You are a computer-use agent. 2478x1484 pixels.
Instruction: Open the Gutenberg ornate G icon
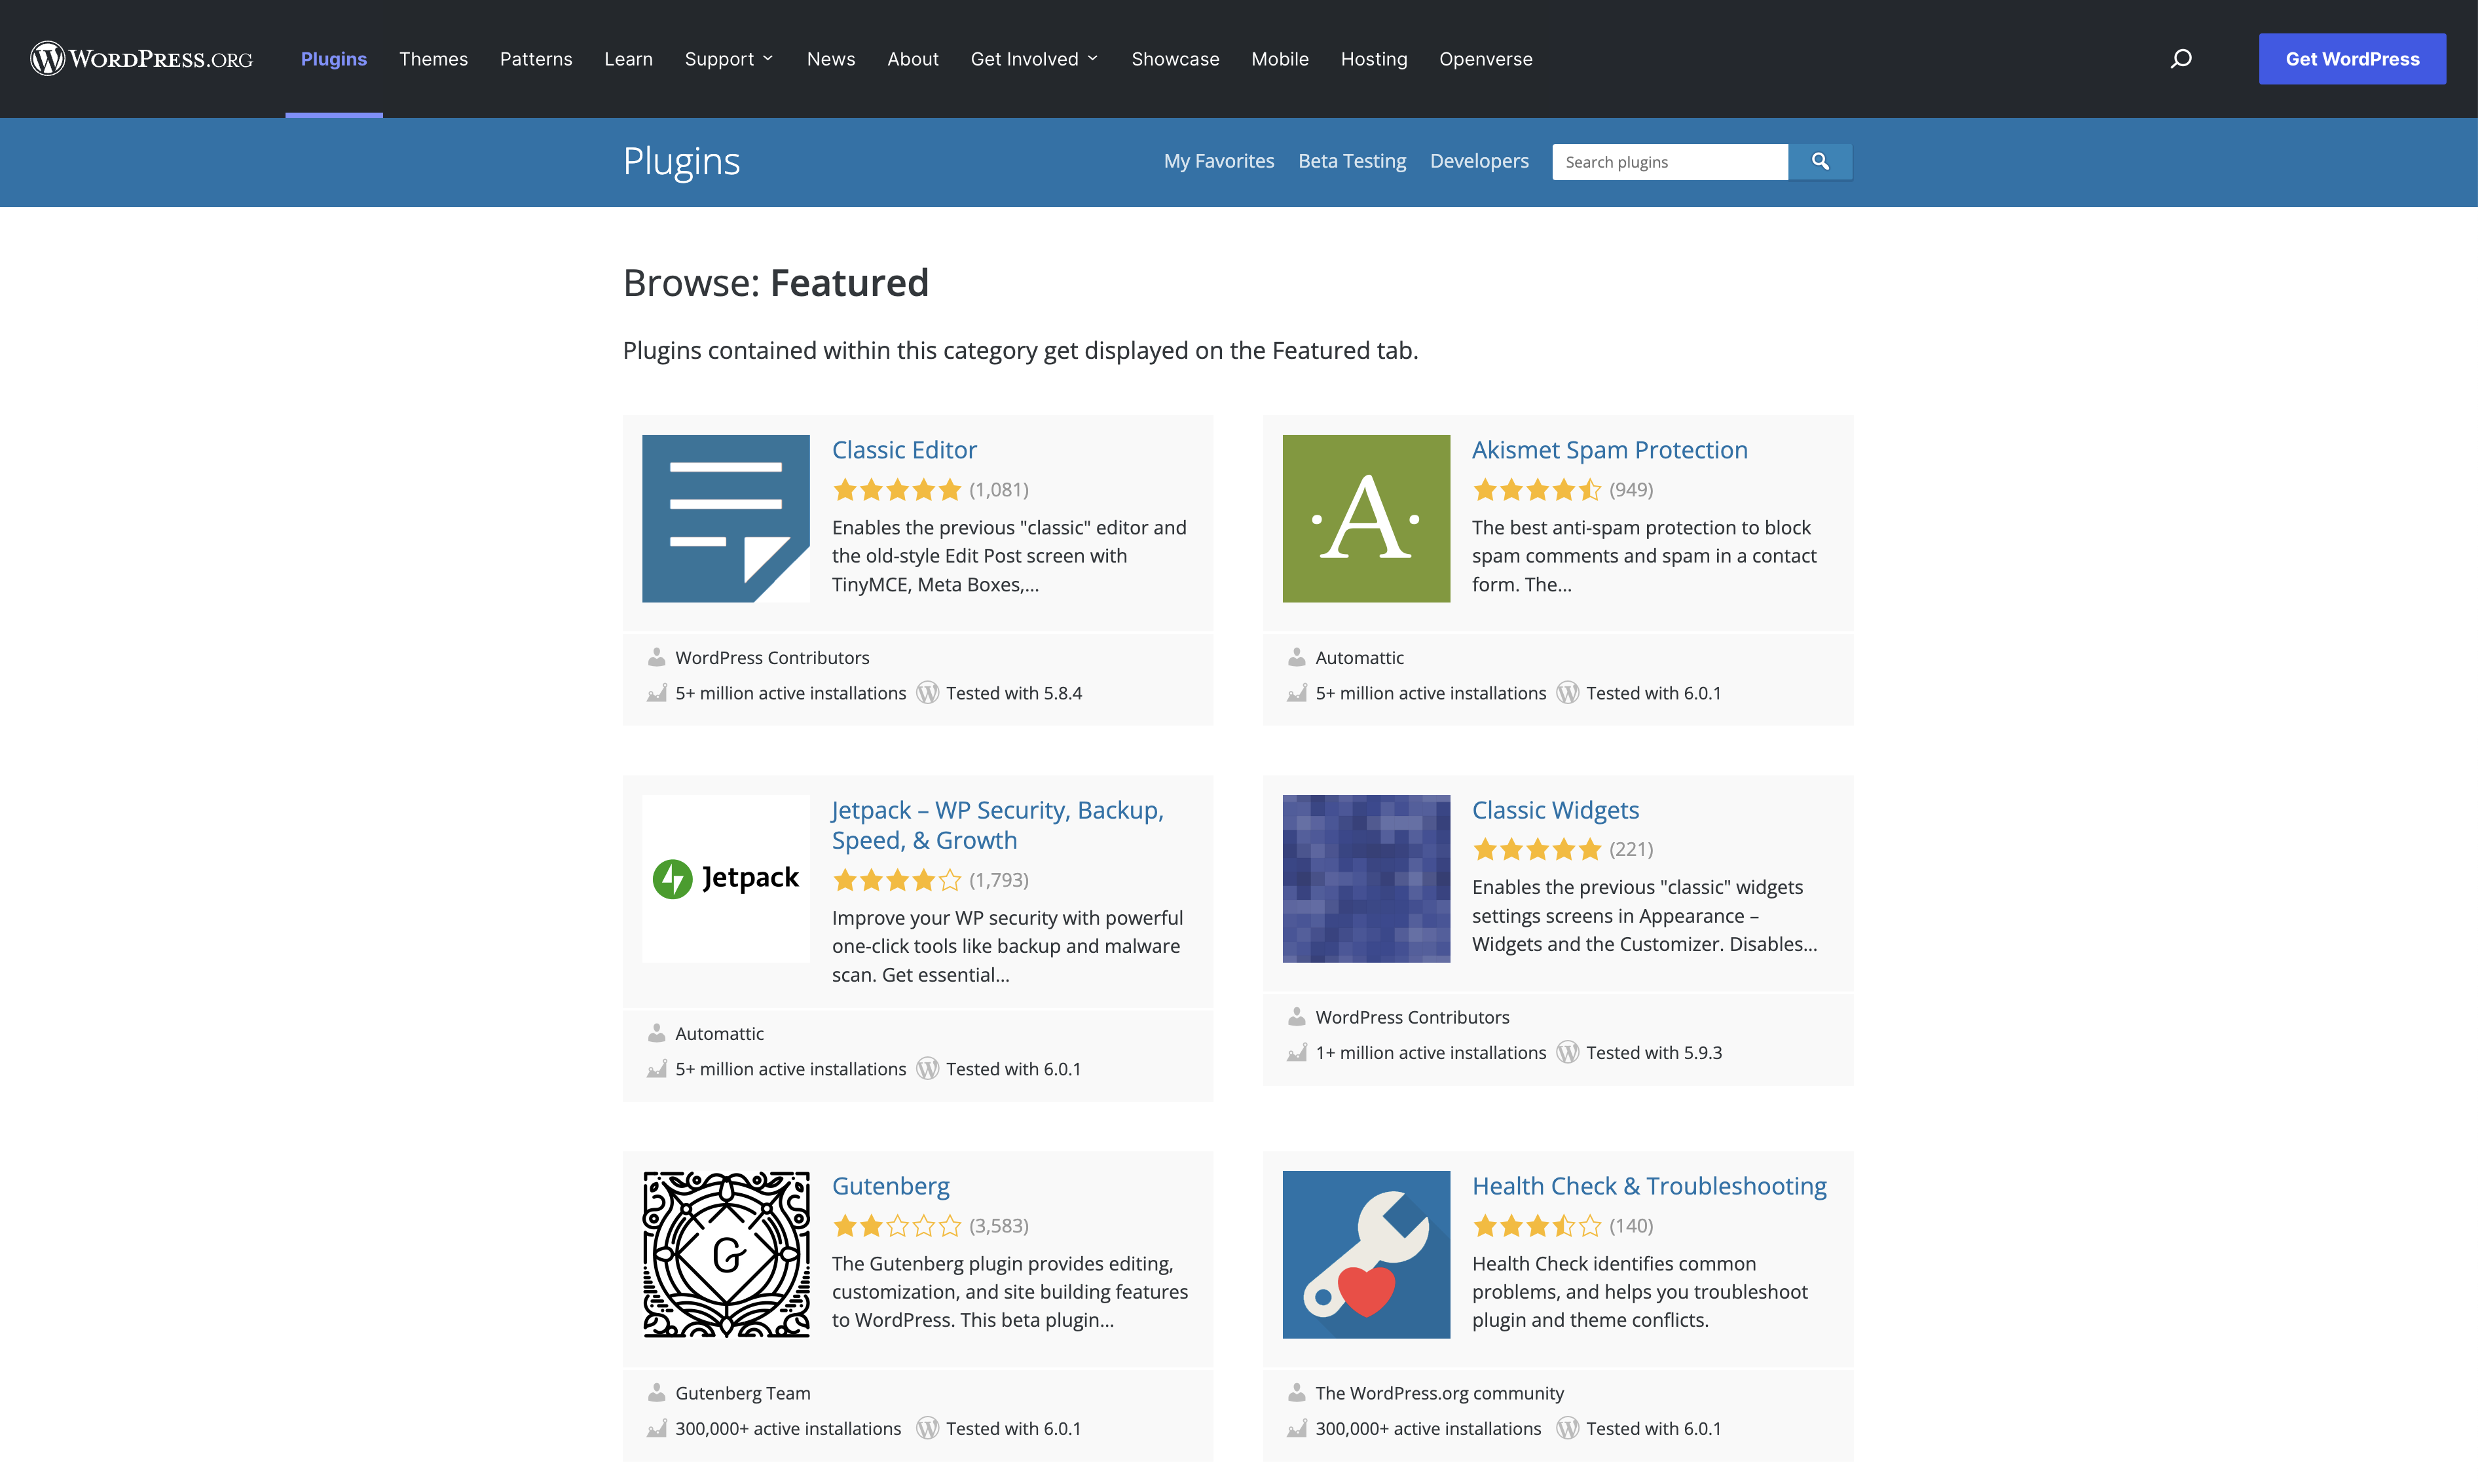tap(725, 1254)
